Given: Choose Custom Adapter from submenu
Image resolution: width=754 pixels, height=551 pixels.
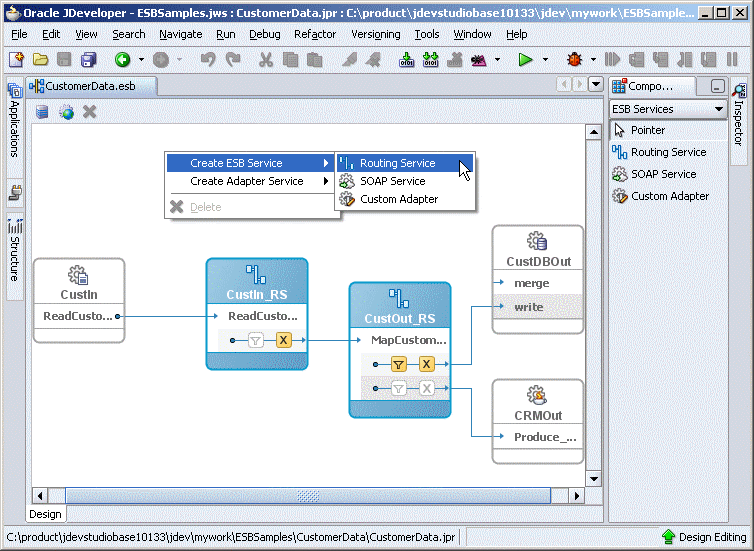Looking at the screenshot, I should pos(405,199).
